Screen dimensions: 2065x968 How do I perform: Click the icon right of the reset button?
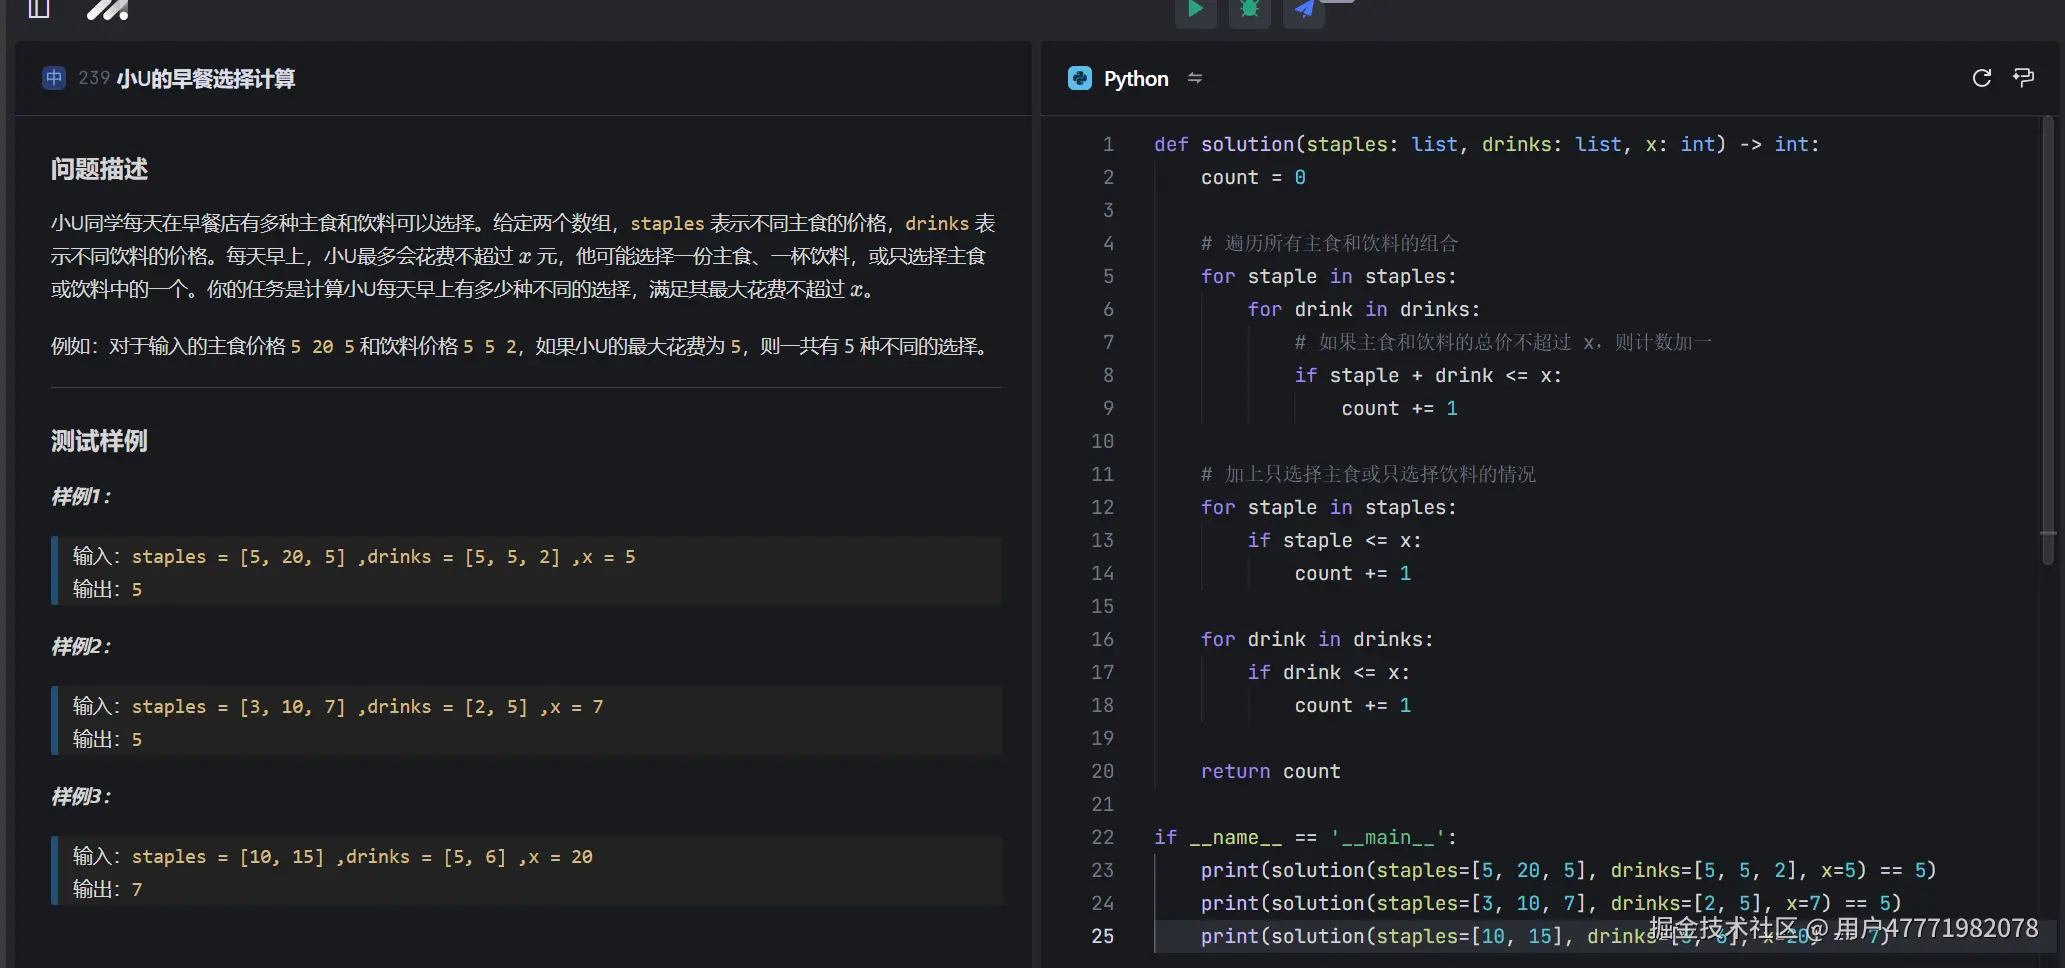point(2023,78)
